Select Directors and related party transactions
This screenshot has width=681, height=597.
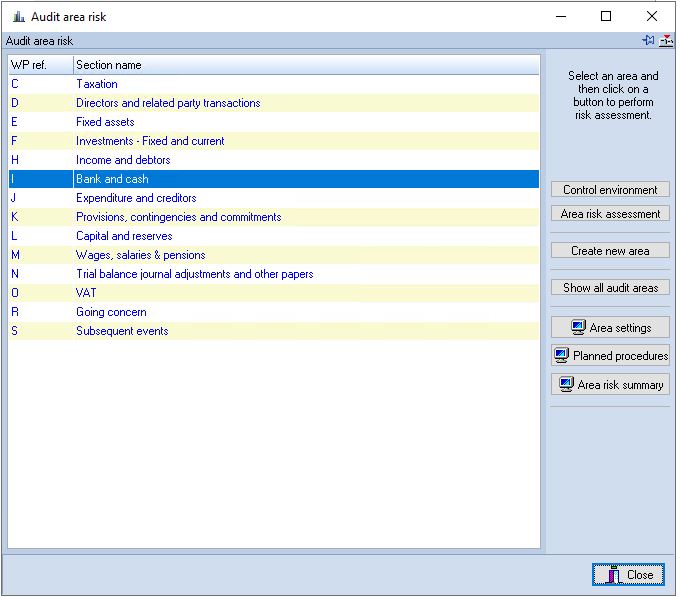[274, 103]
